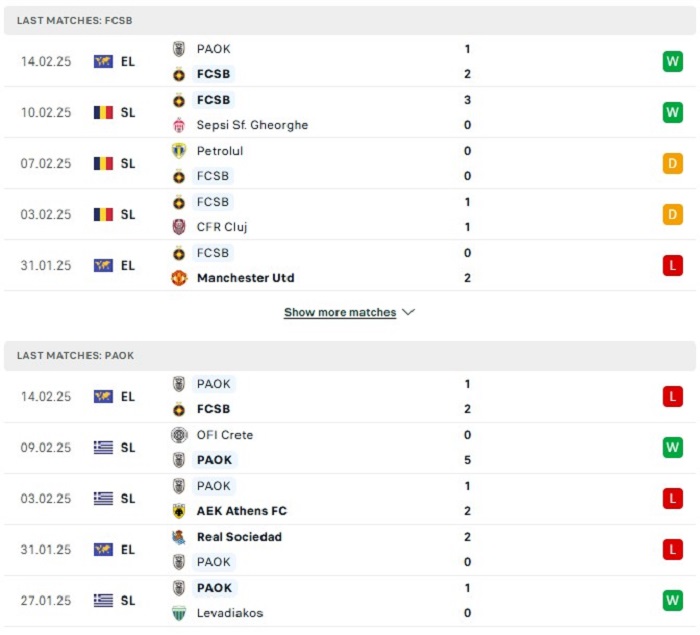This screenshot has height=635, width=700.
Task: Click the Europa League icon on the 31.01.25 FCSB match
Action: click(x=103, y=266)
